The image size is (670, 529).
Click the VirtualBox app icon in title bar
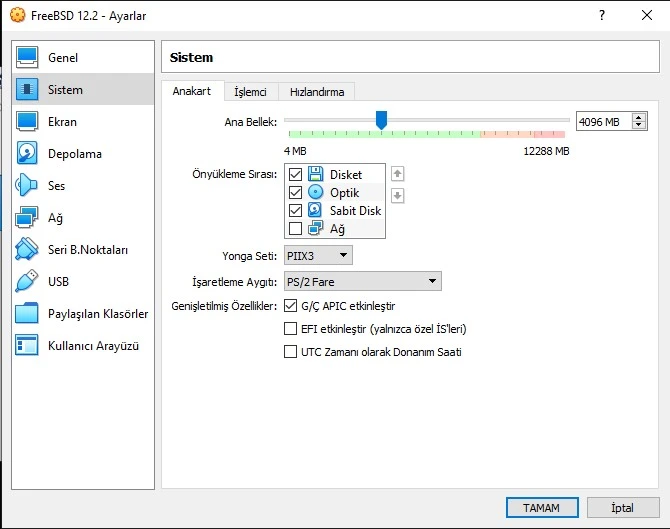[18, 15]
